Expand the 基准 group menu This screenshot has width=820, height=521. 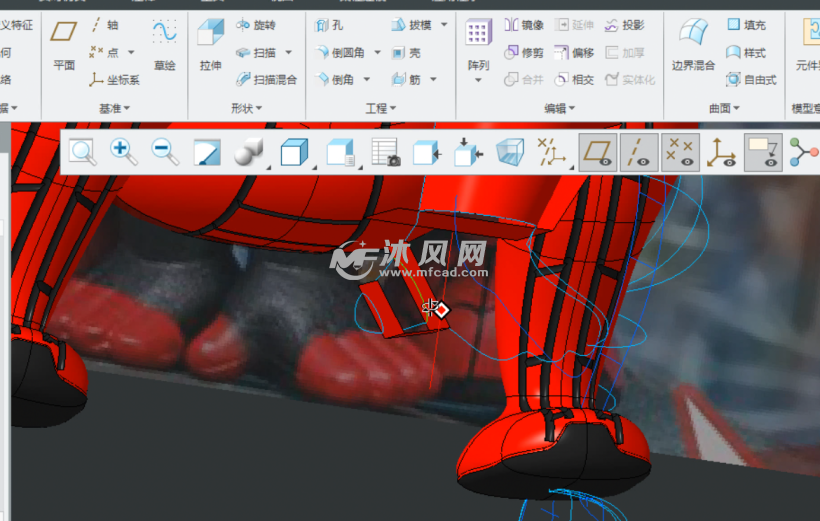114,108
